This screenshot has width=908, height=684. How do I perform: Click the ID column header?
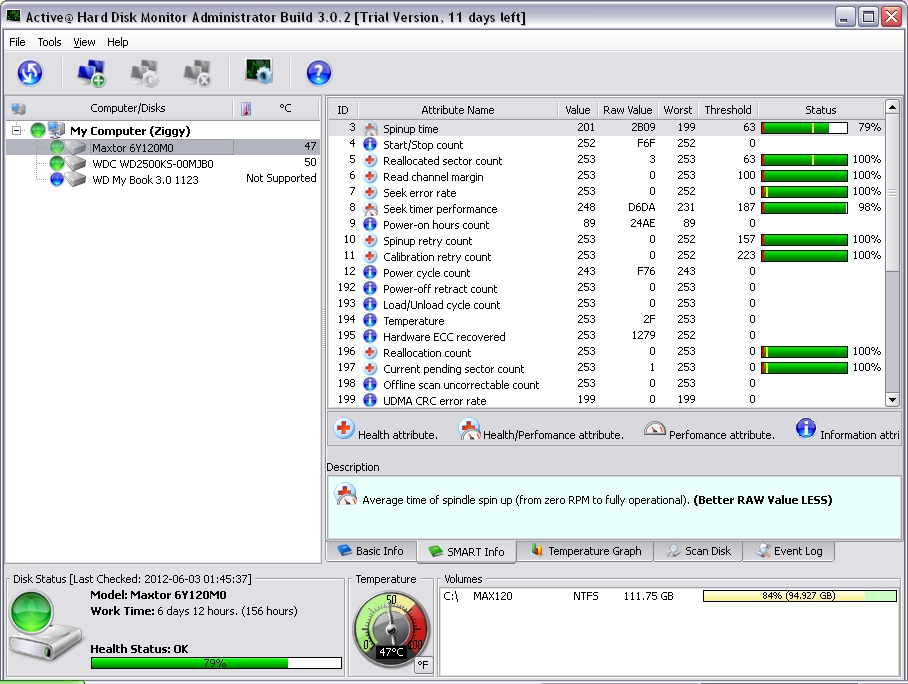[x=343, y=109]
